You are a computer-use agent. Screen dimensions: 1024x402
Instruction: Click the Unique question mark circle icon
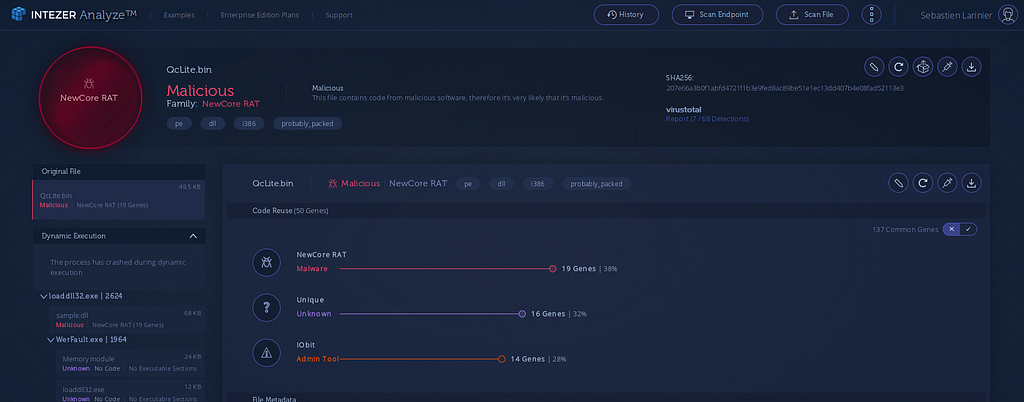click(x=266, y=307)
